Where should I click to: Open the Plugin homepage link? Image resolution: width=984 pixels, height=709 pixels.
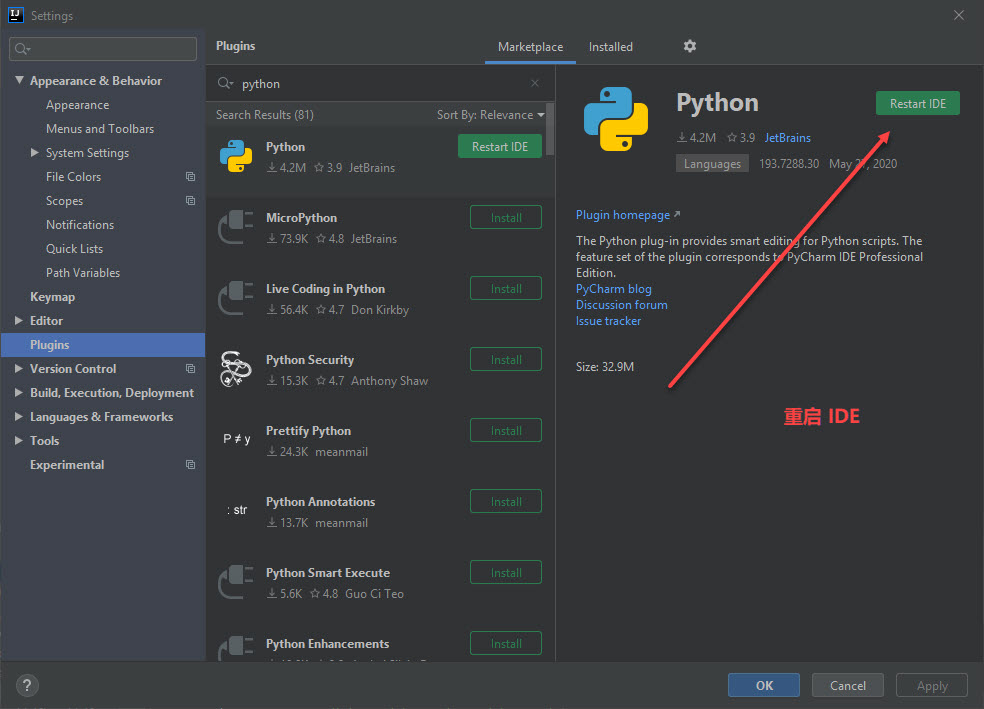(x=622, y=214)
